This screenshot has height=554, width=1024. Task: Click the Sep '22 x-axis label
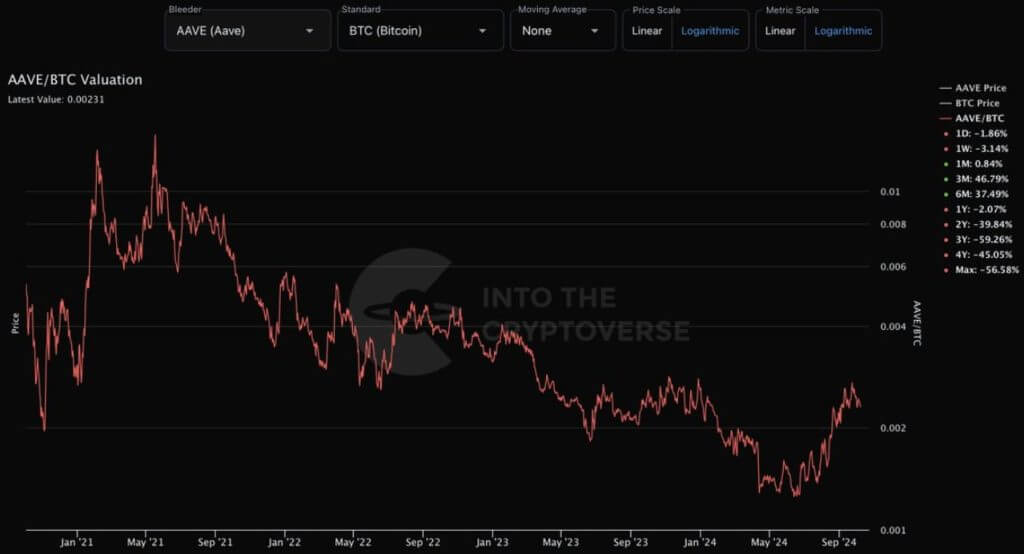pyautogui.click(x=423, y=542)
